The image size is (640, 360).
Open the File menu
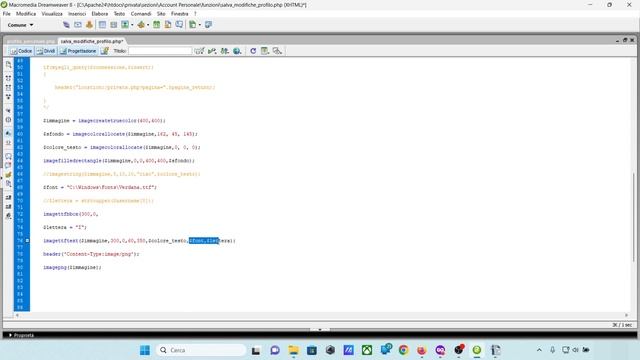tap(7, 13)
